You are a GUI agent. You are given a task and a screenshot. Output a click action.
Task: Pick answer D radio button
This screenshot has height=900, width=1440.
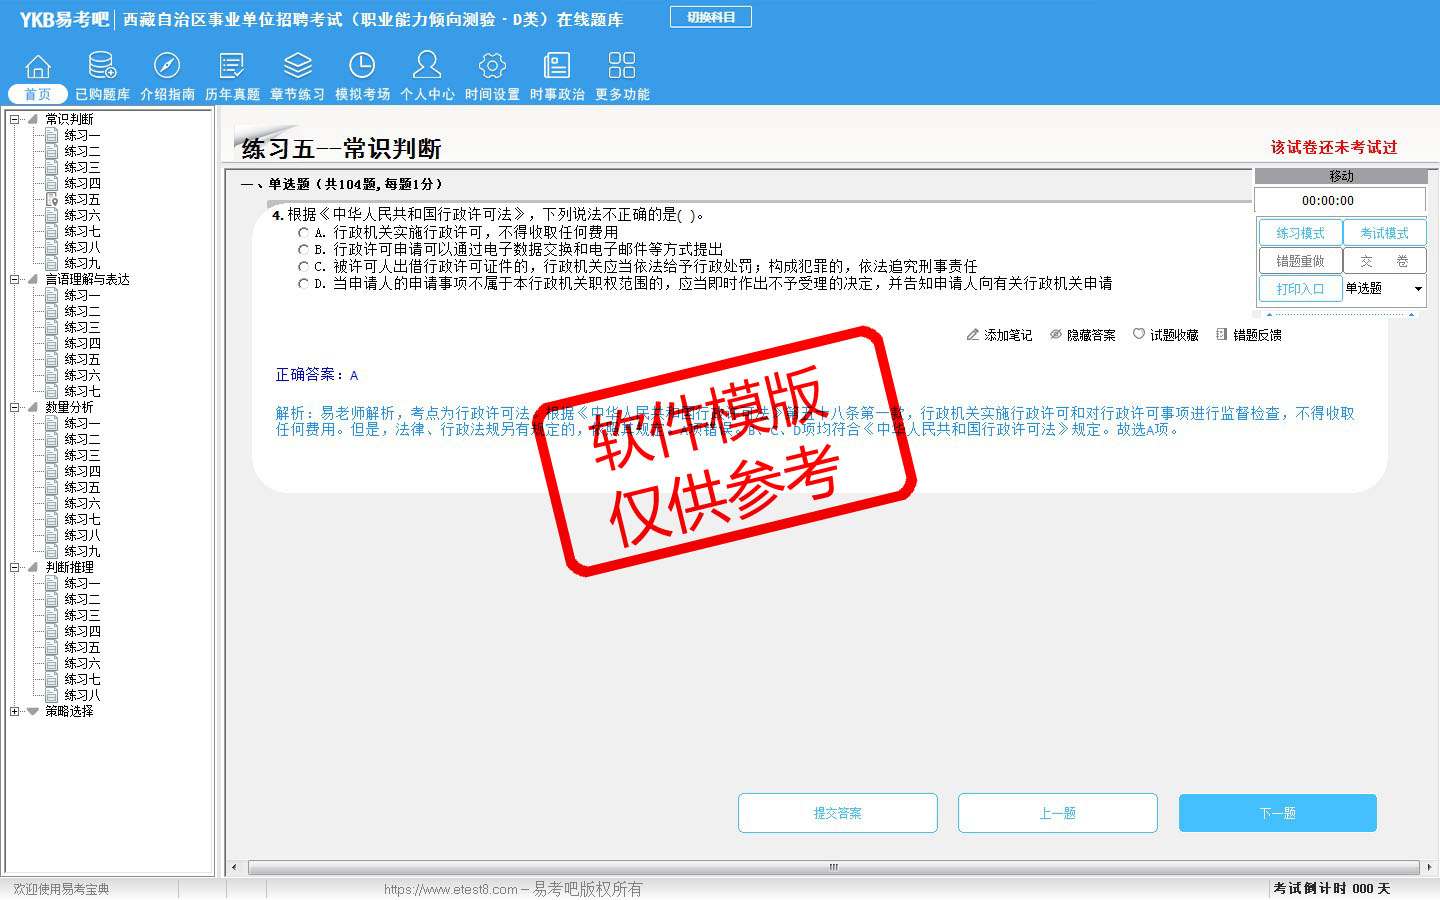pos(303,284)
